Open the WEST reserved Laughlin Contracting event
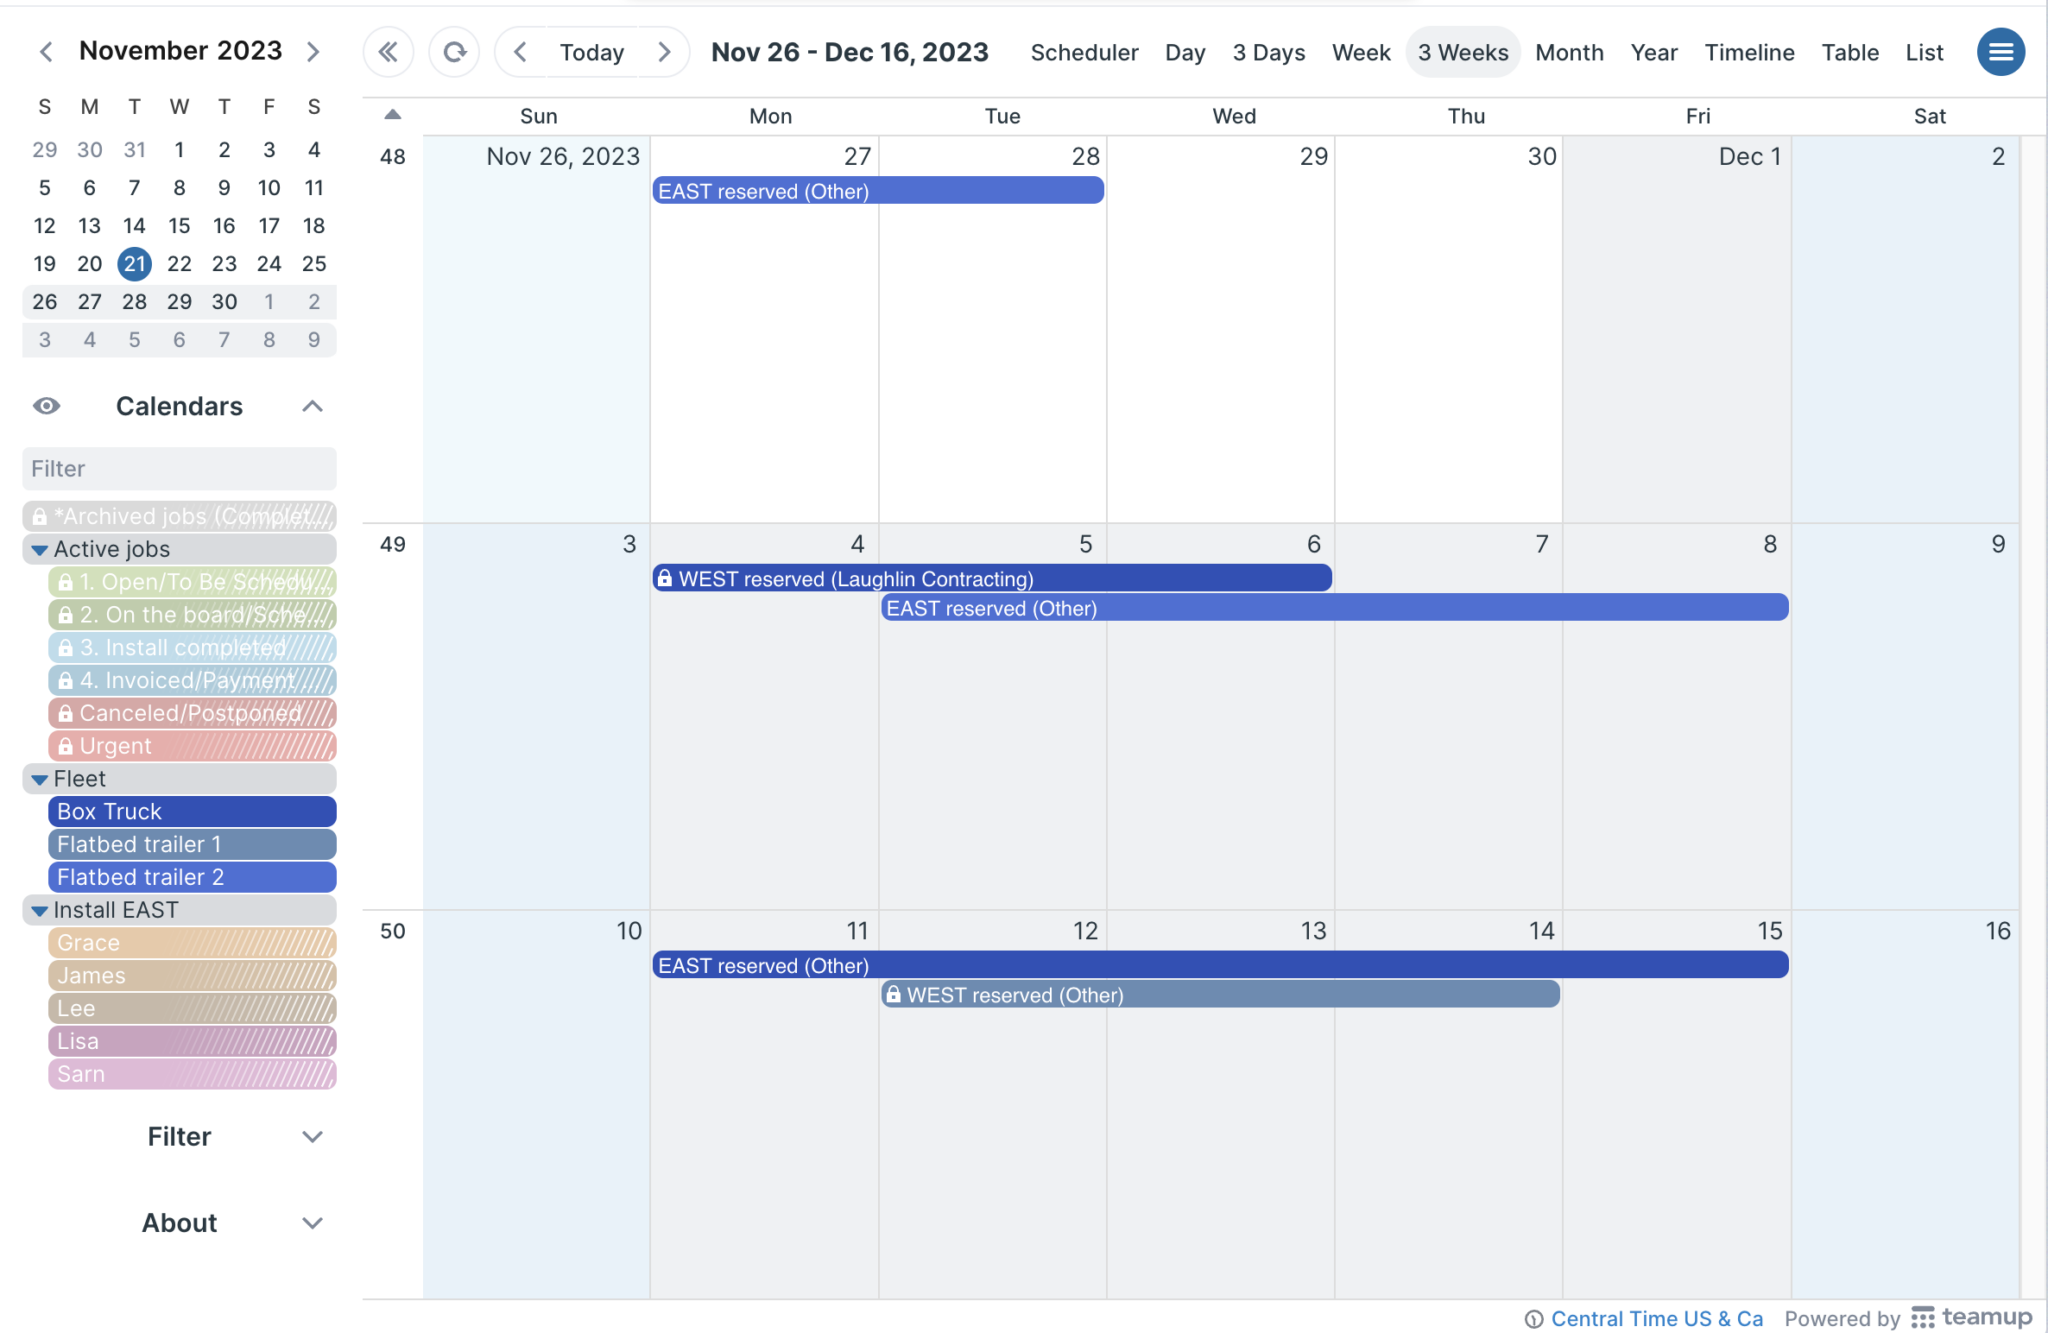The height and width of the screenshot is (1333, 2048). [x=990, y=578]
